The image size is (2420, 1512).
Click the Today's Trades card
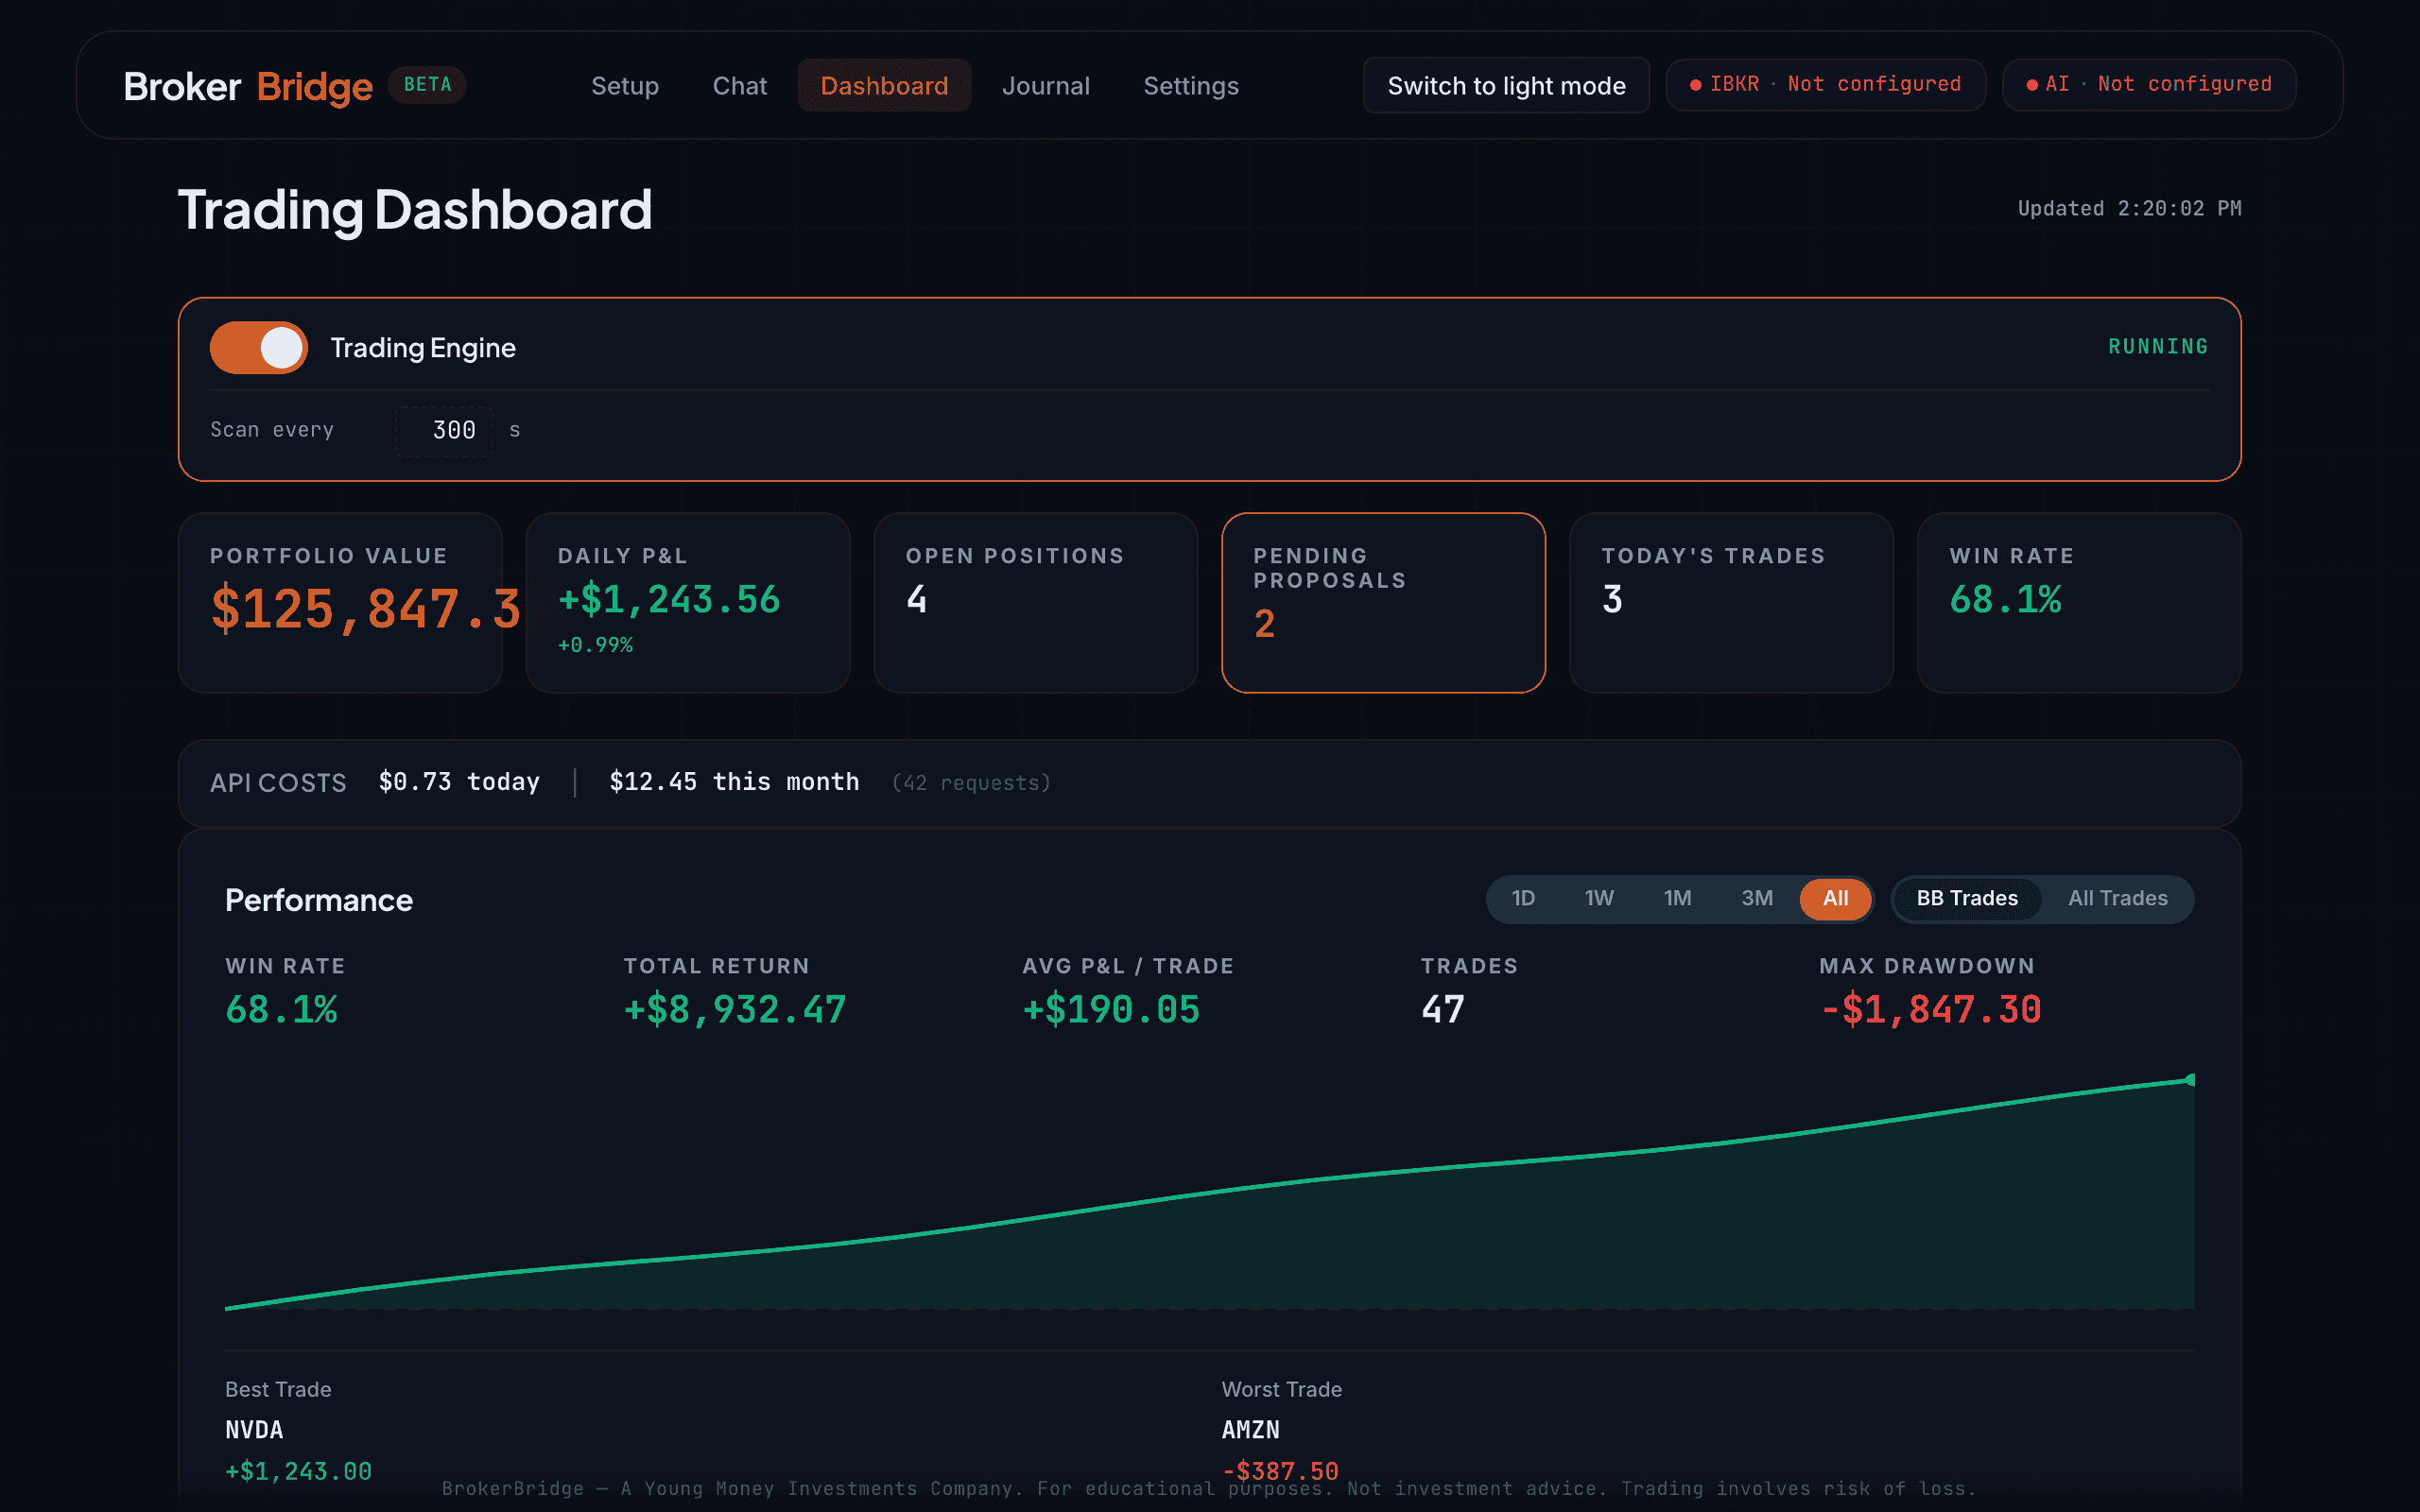[x=1732, y=603]
